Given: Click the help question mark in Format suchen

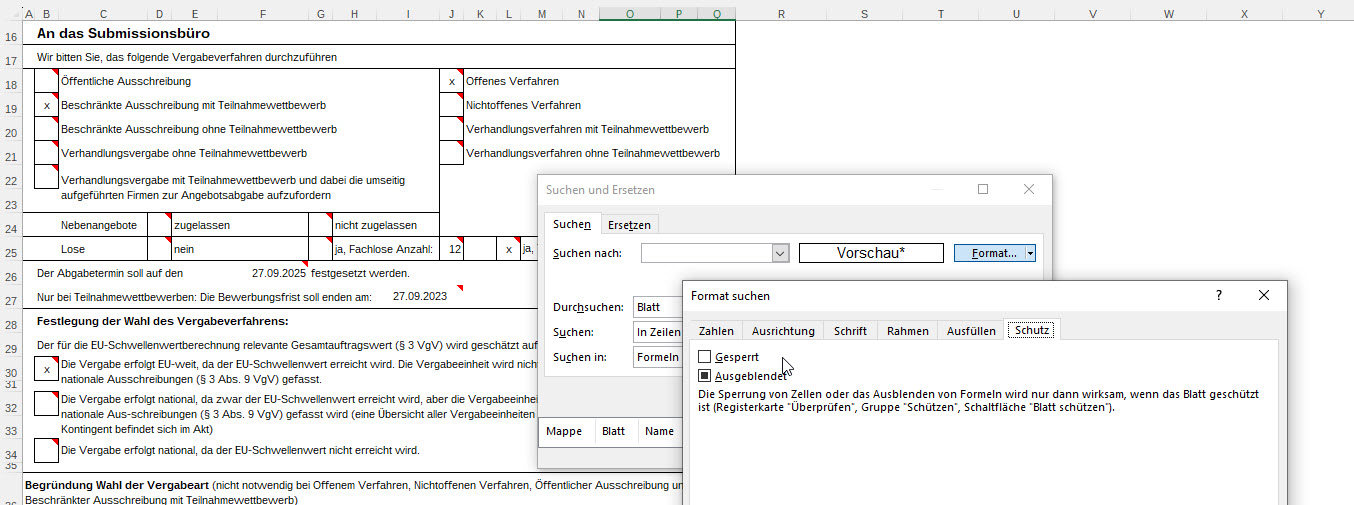Looking at the screenshot, I should 1218,296.
